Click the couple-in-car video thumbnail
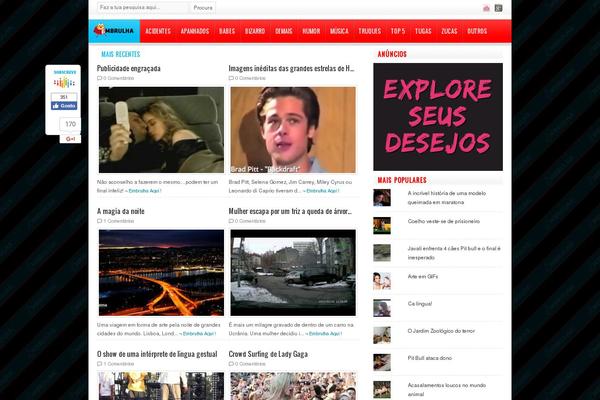This screenshot has height=400, width=600. [161, 130]
